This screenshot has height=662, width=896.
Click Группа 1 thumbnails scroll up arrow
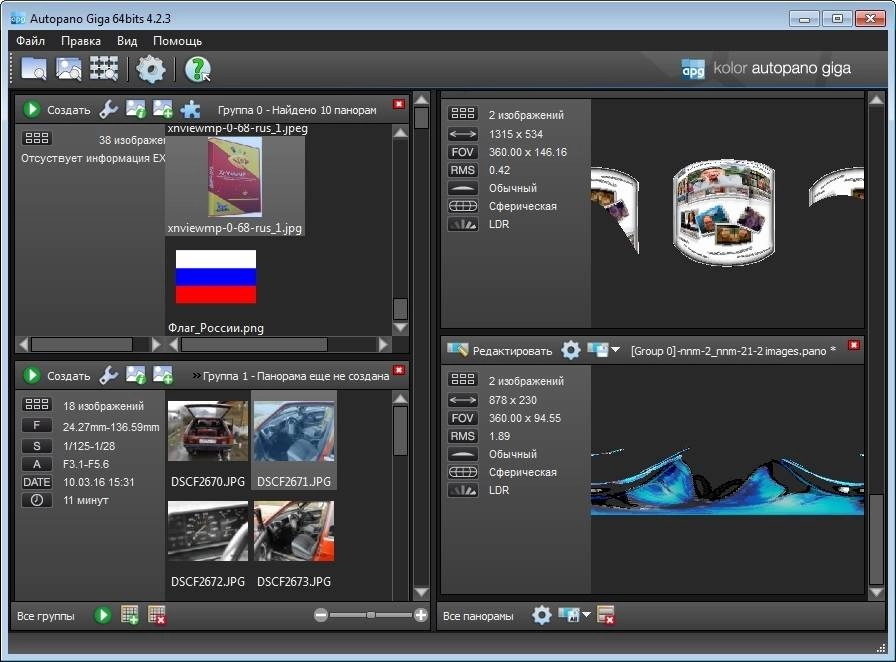pyautogui.click(x=401, y=398)
